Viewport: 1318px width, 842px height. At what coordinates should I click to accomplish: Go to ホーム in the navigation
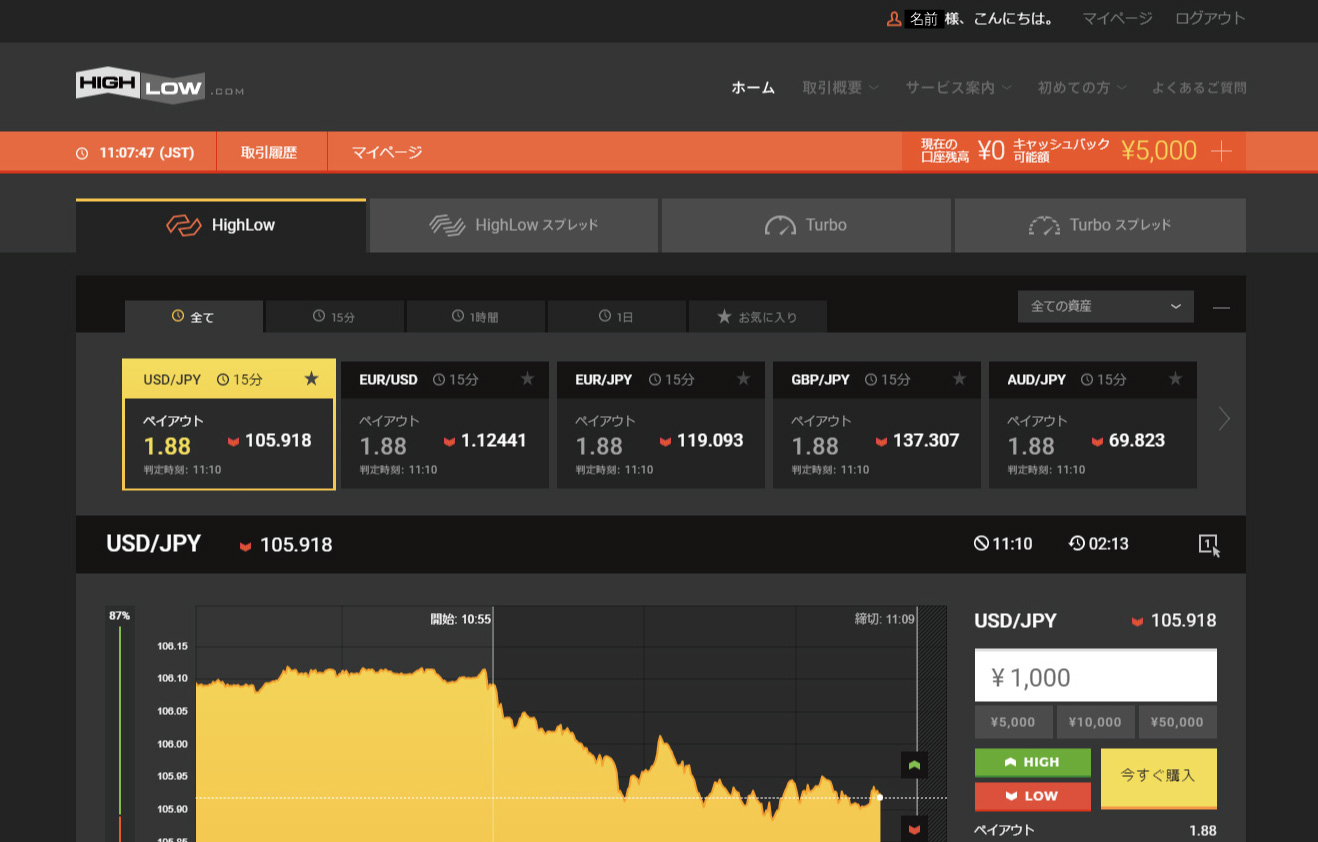(753, 88)
